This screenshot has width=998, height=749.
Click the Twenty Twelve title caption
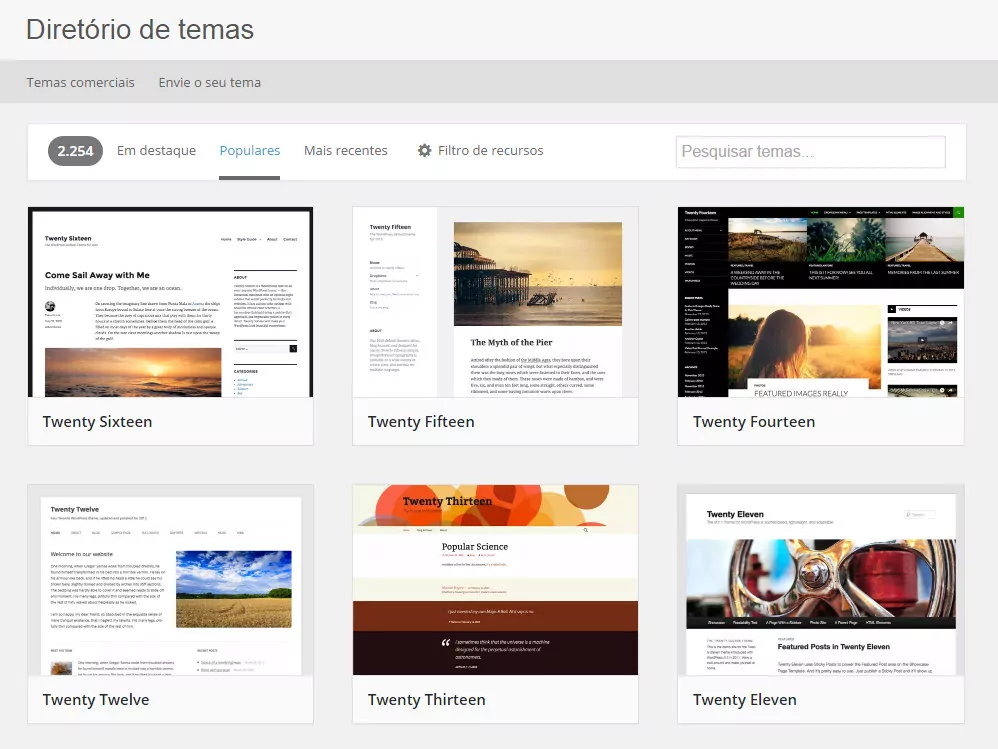point(95,700)
